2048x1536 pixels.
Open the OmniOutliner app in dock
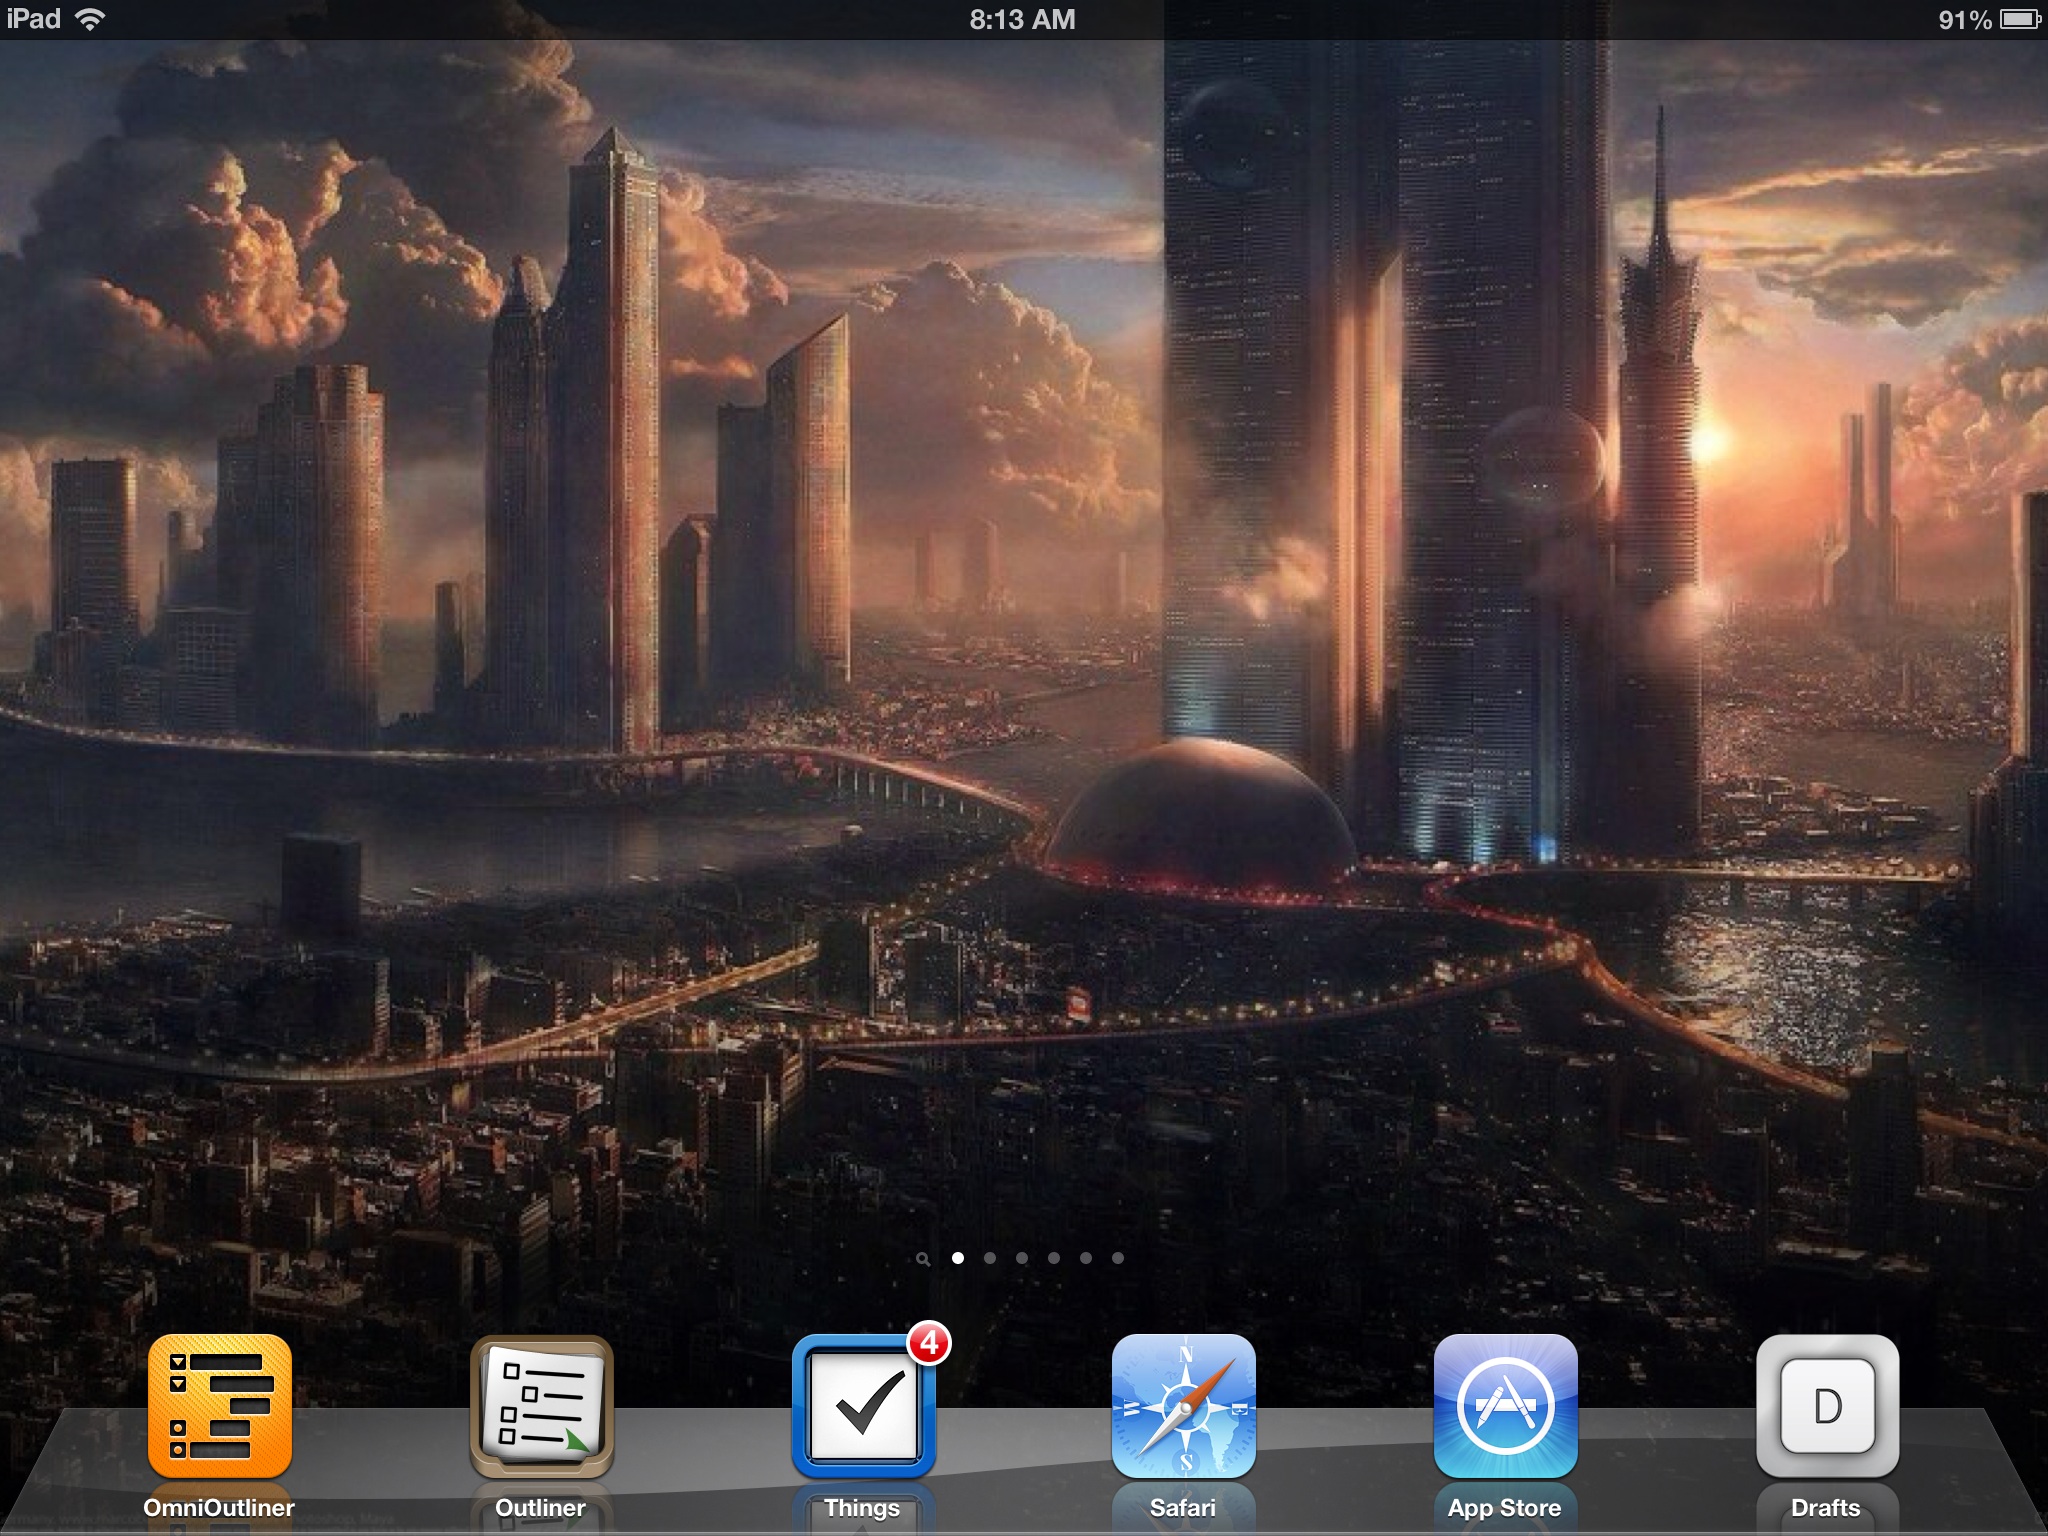click(x=219, y=1405)
